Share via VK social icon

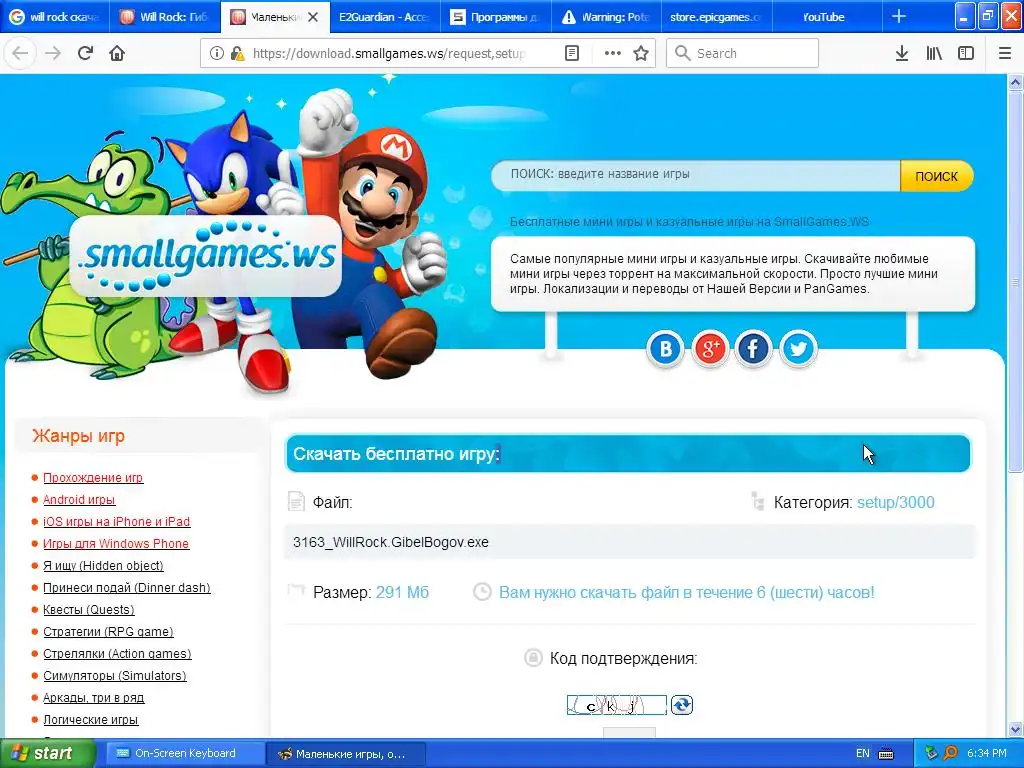click(665, 349)
